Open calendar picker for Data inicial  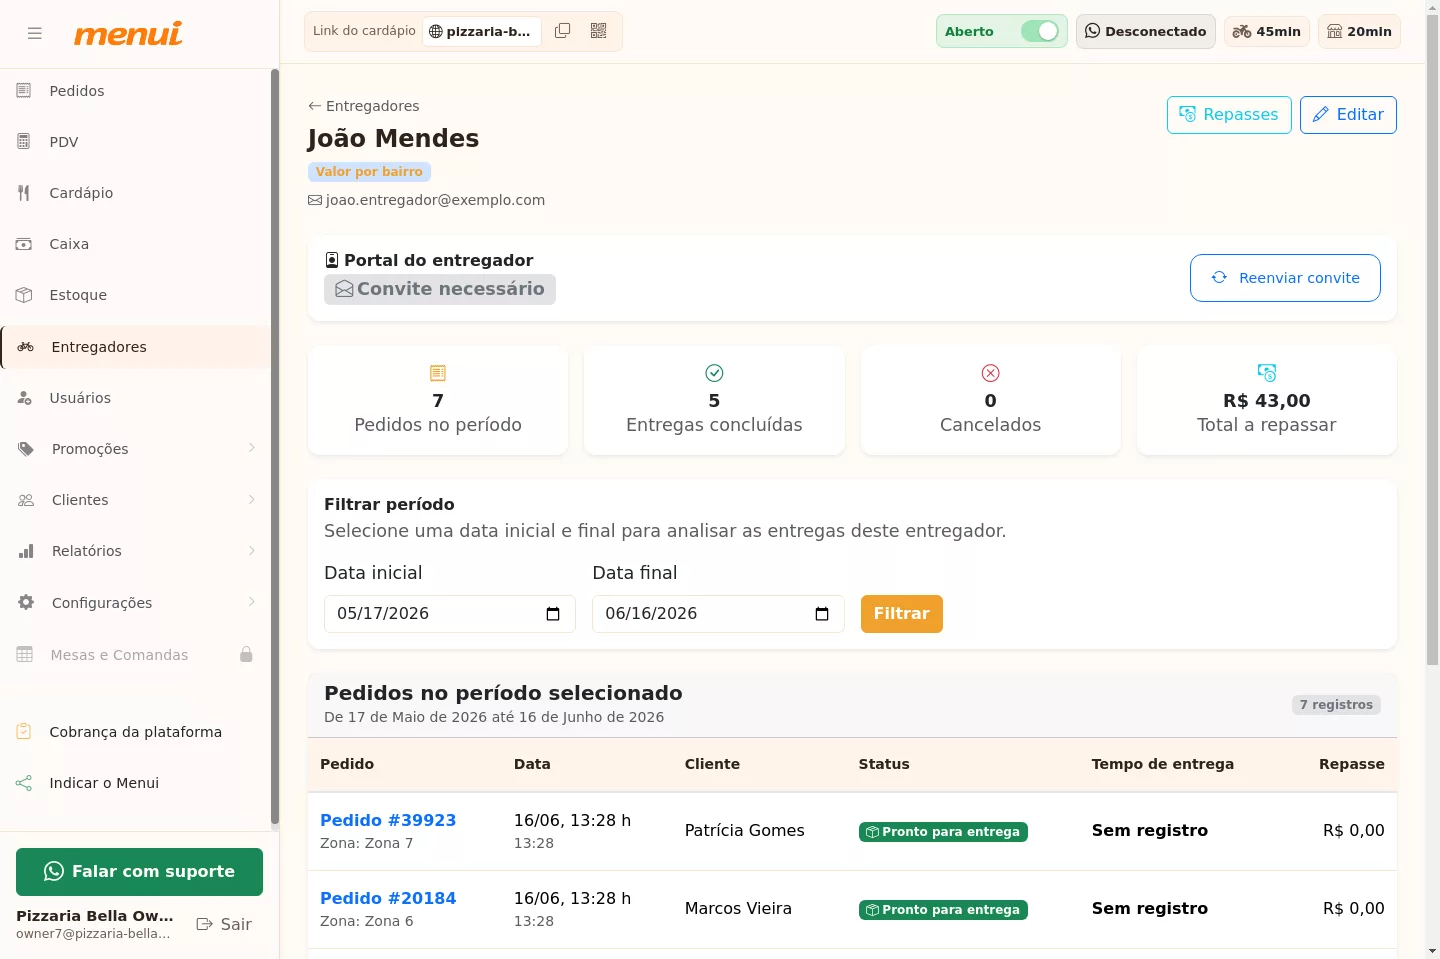(x=553, y=614)
